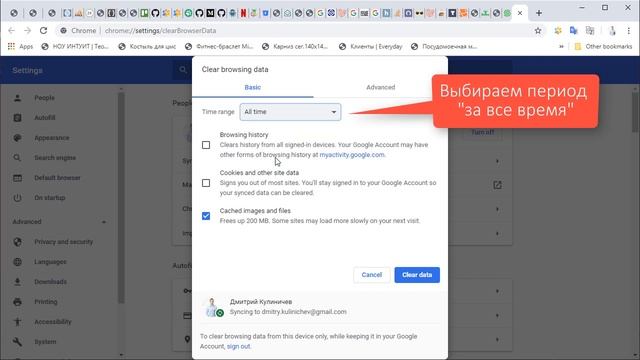Click the sign out link

pos(238,346)
